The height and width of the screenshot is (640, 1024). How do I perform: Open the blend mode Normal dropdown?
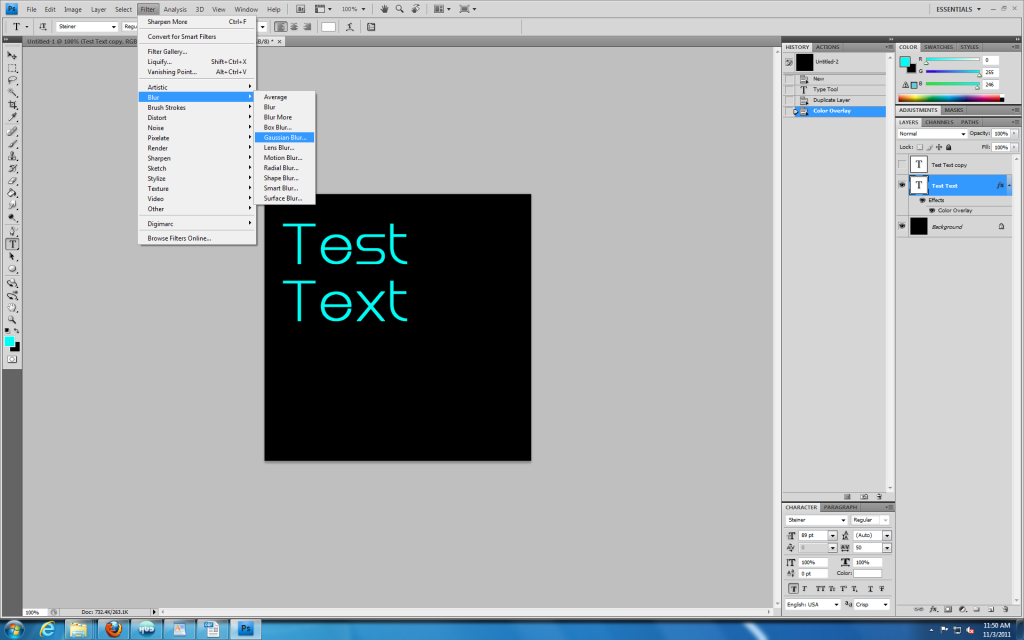pos(932,133)
